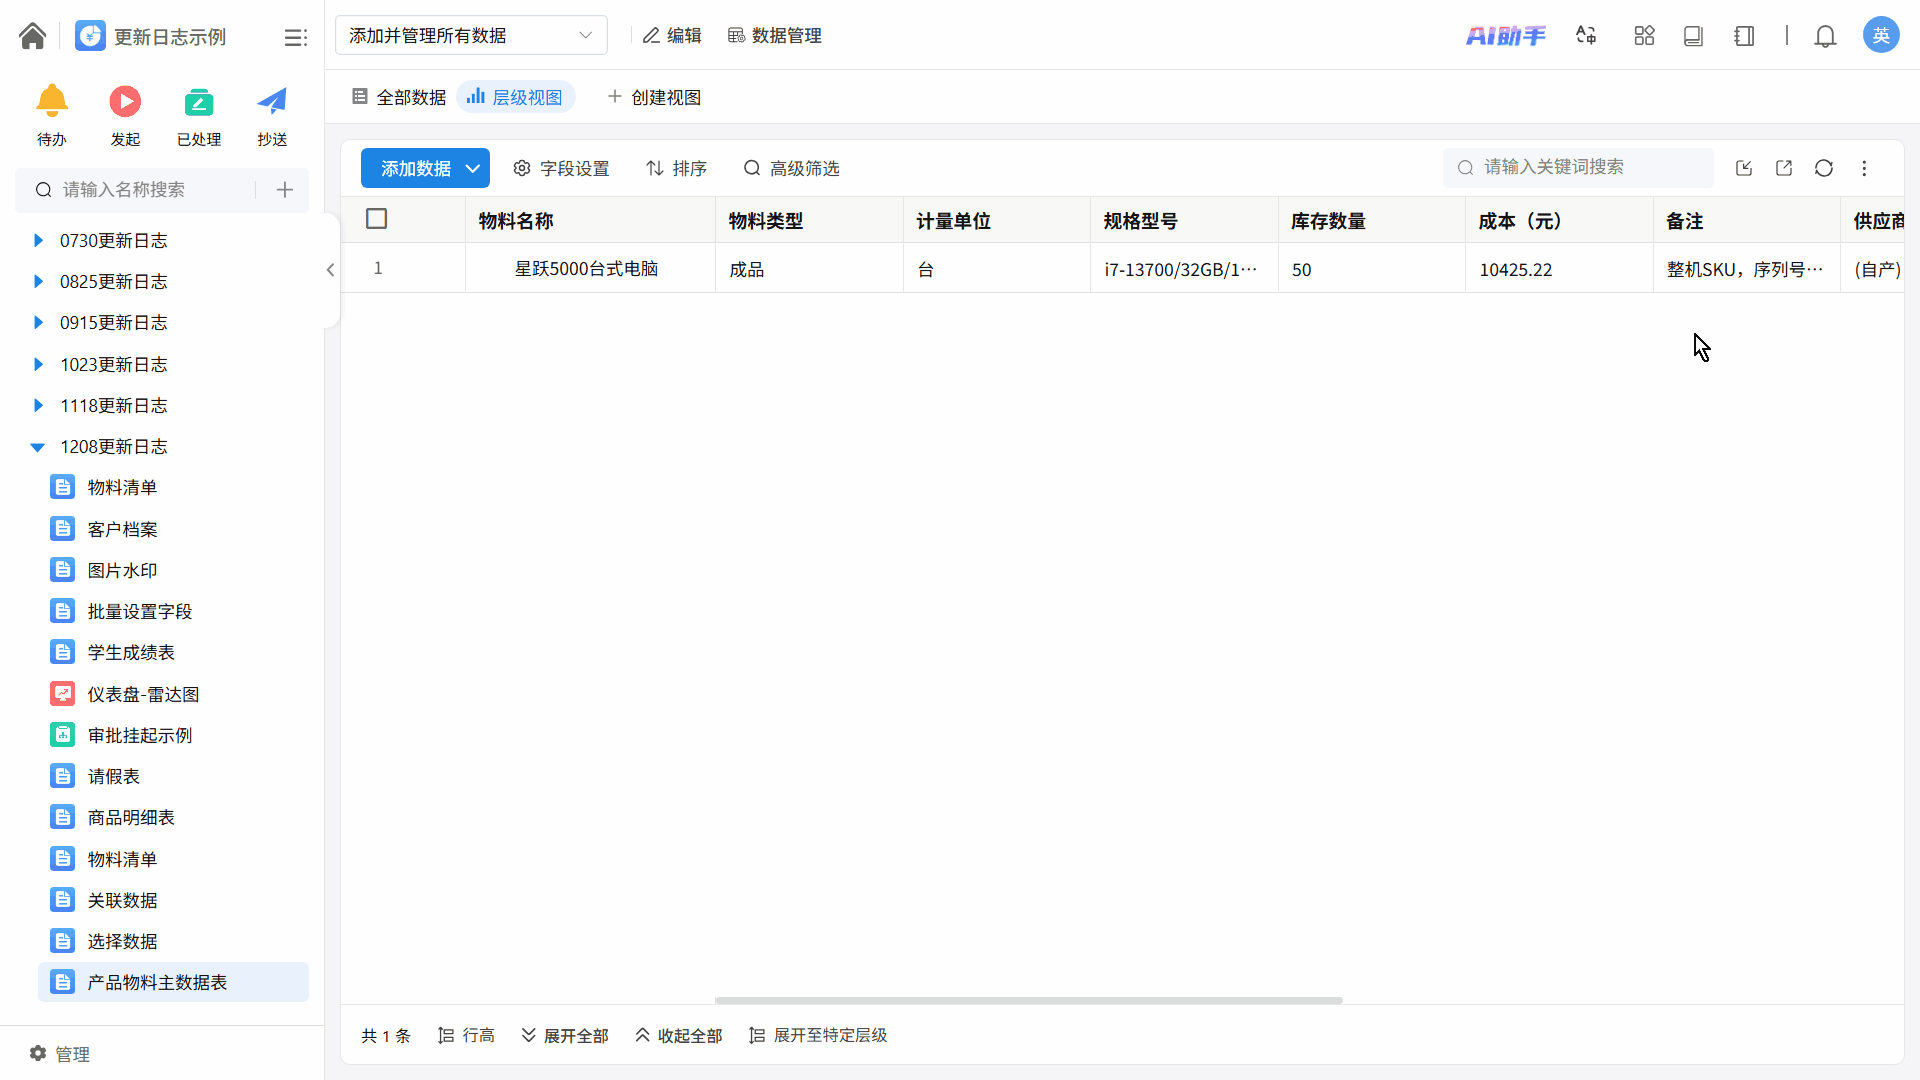
Task: Click the home icon
Action: [32, 36]
